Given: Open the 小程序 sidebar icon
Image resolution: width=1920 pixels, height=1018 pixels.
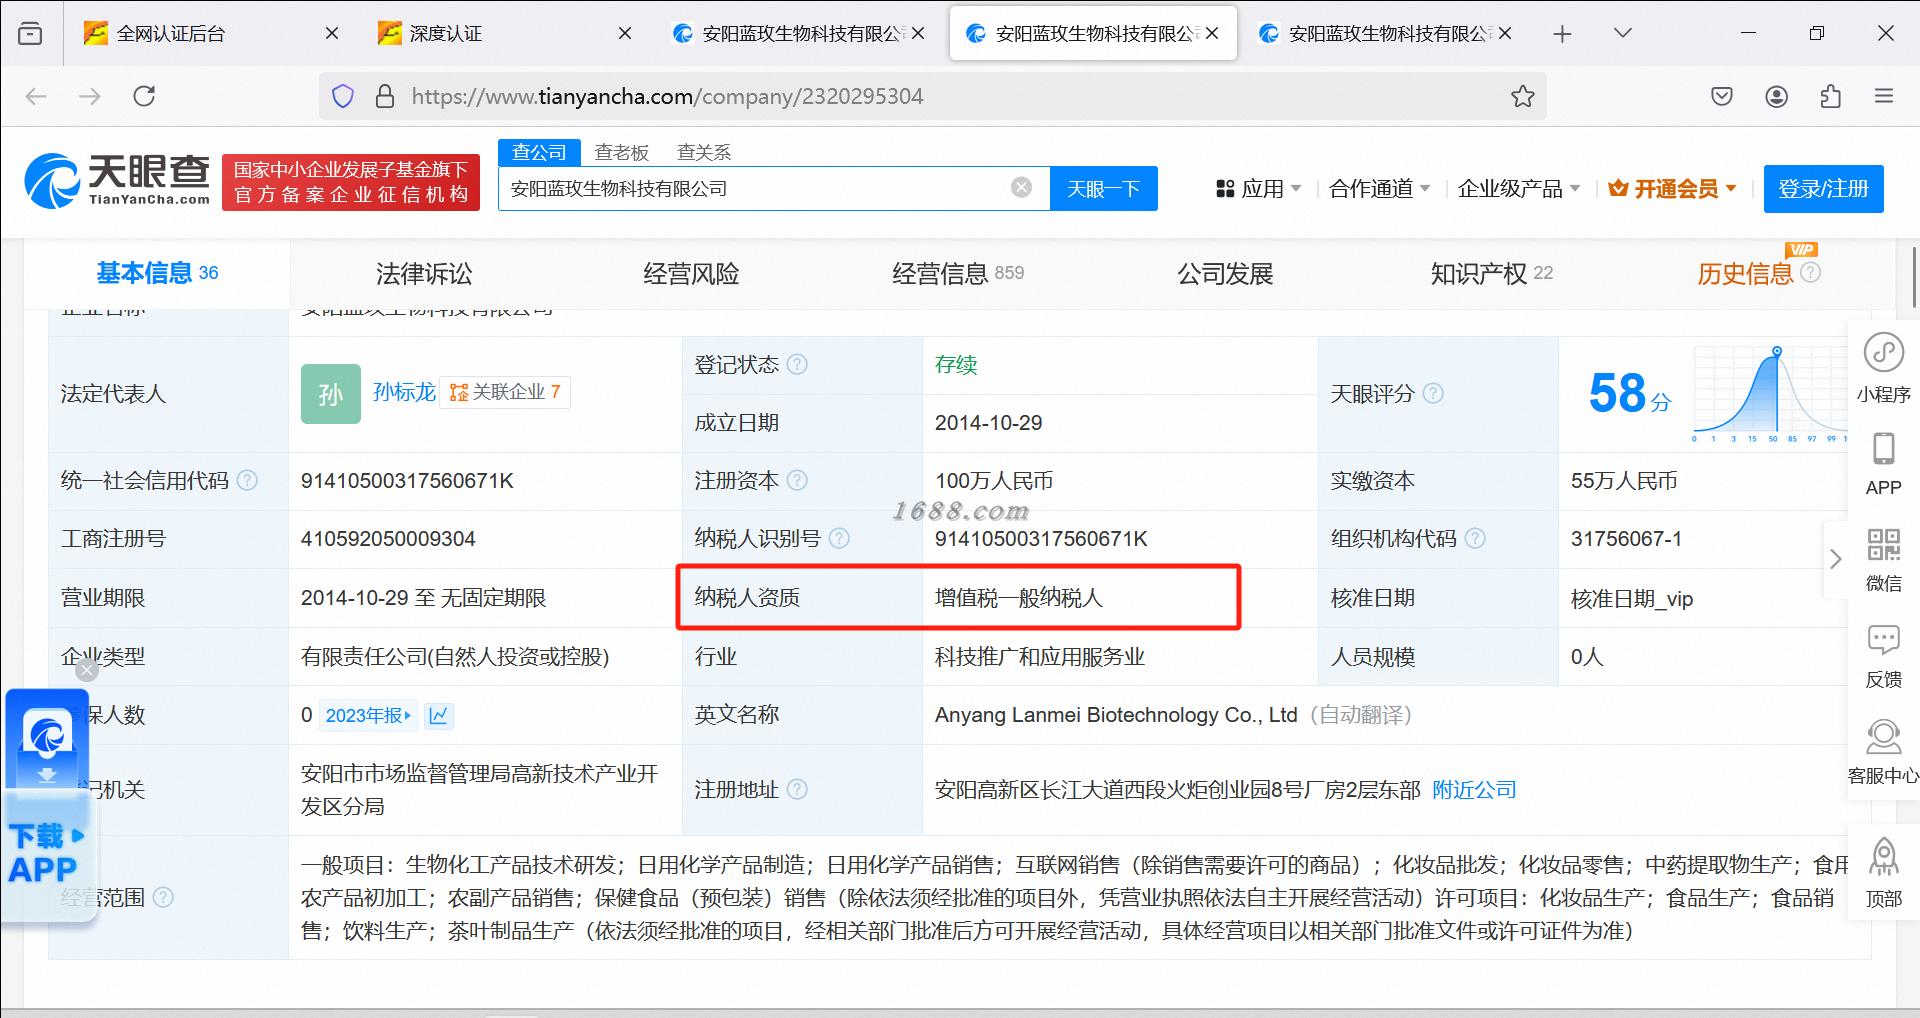Looking at the screenshot, I should 1884,368.
